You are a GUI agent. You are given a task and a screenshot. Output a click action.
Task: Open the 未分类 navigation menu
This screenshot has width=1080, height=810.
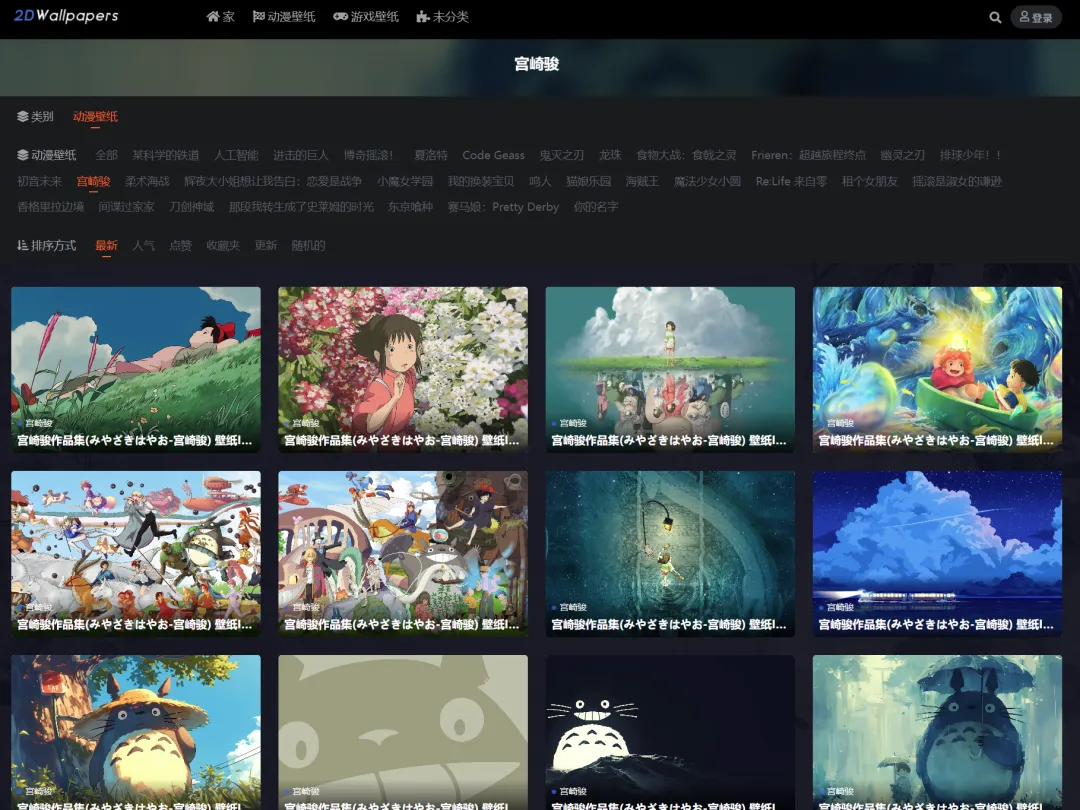(x=442, y=17)
